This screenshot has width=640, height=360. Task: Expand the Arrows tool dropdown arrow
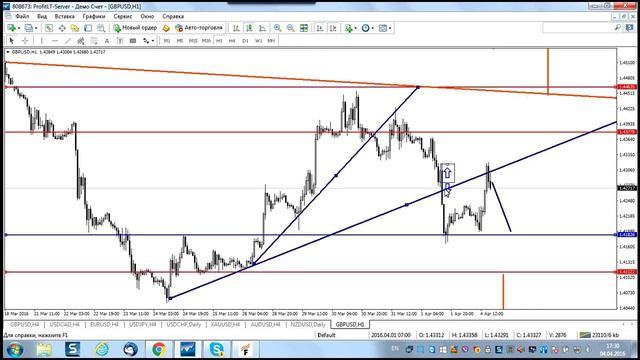[x=153, y=40]
